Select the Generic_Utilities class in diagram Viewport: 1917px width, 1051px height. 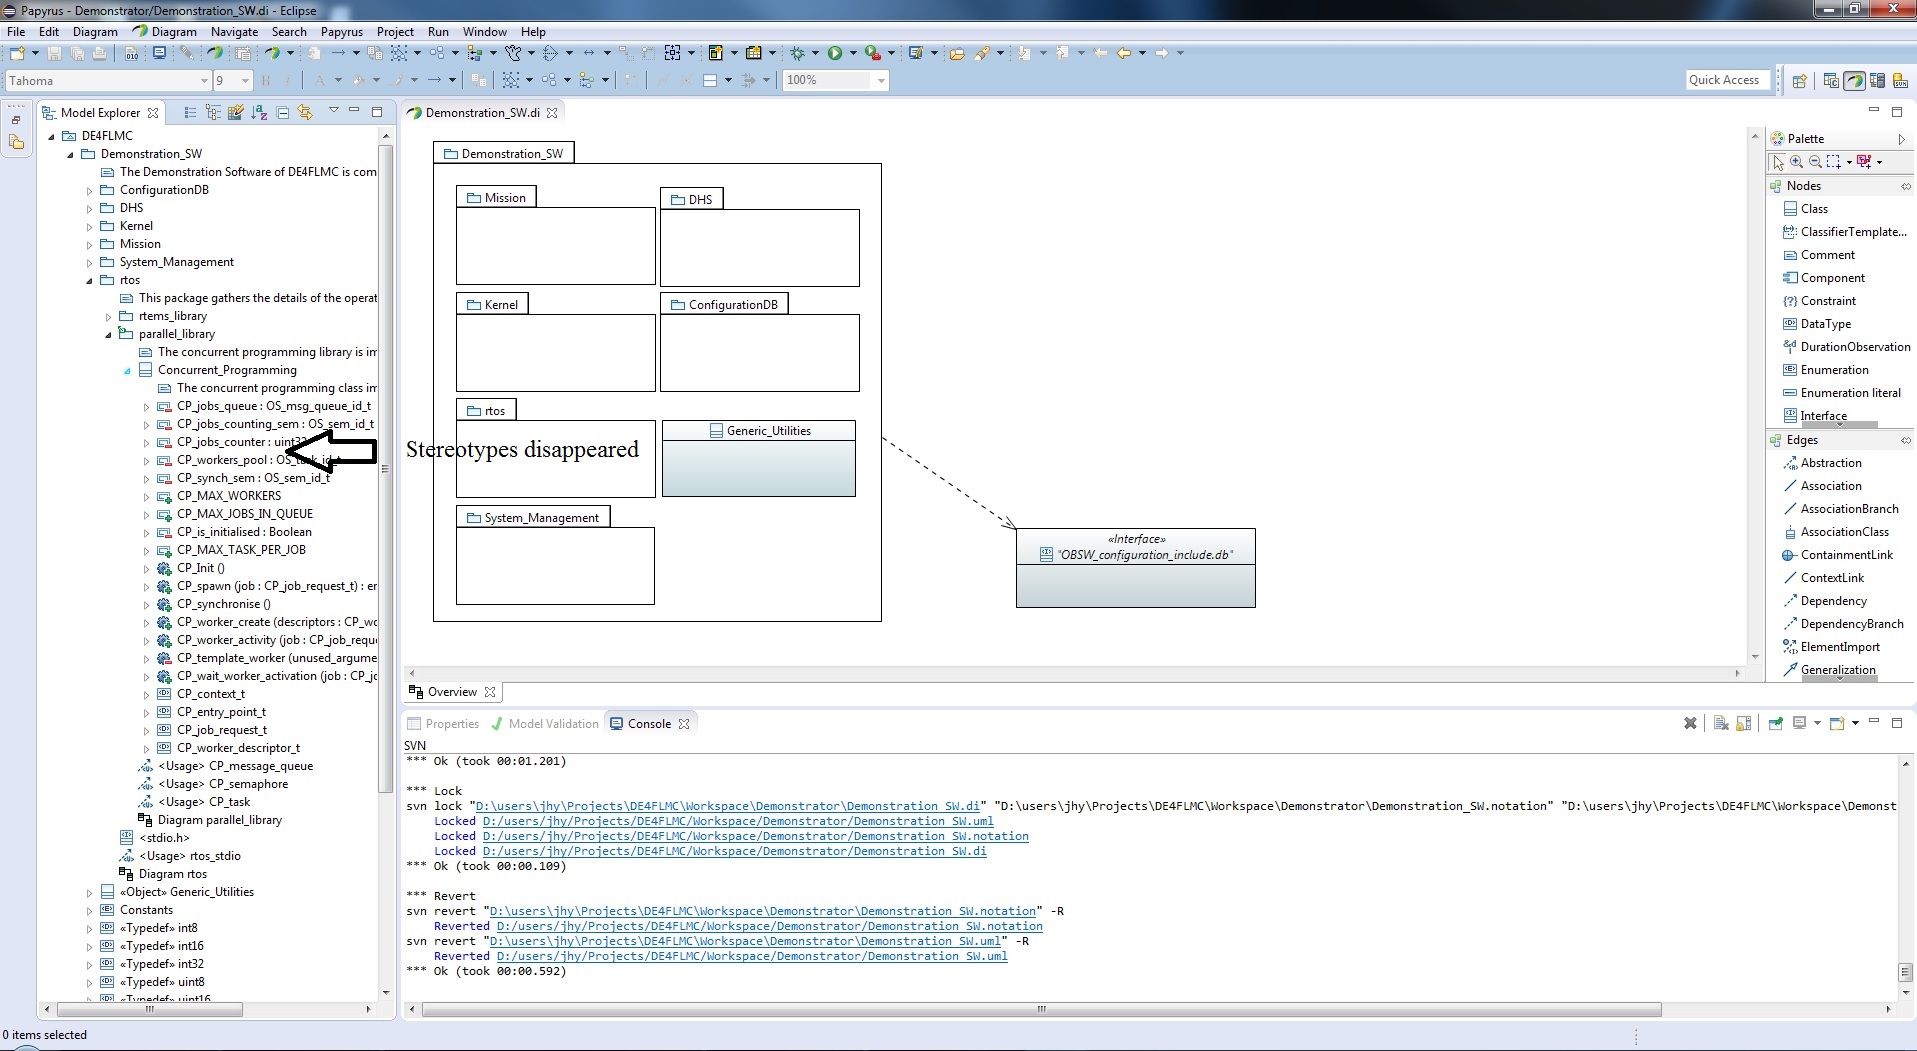[758, 458]
